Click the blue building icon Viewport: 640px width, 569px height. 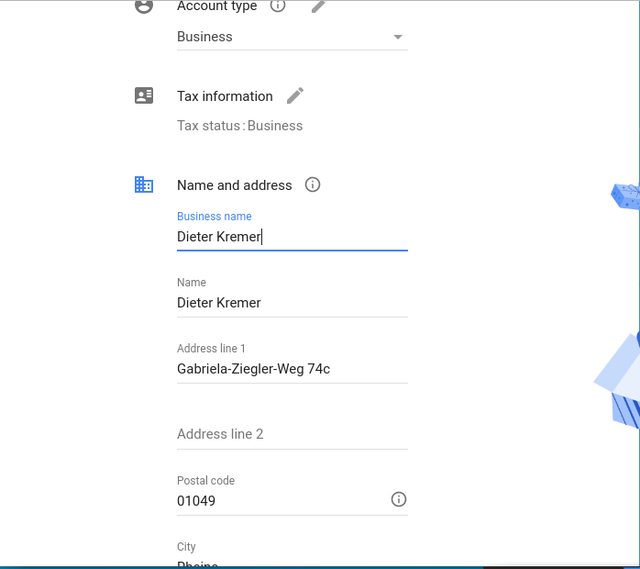[144, 185]
